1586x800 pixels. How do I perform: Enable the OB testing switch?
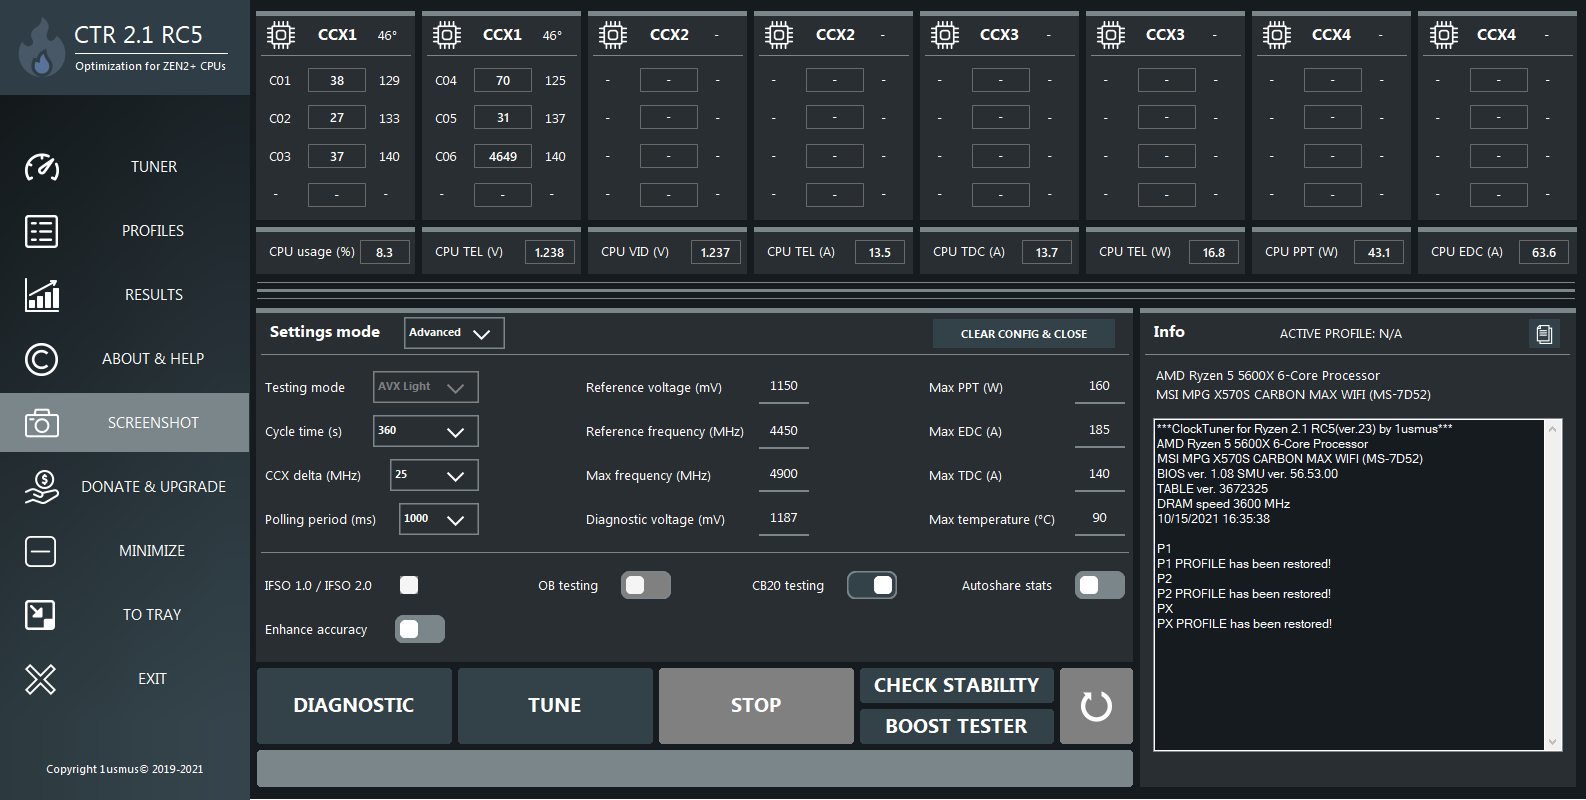[x=646, y=586]
